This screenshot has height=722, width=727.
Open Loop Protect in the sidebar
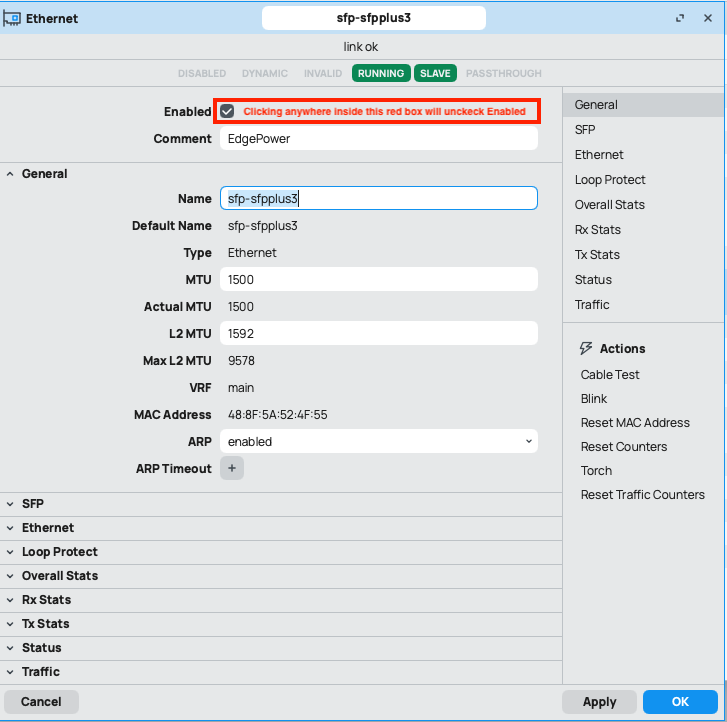pos(643,180)
